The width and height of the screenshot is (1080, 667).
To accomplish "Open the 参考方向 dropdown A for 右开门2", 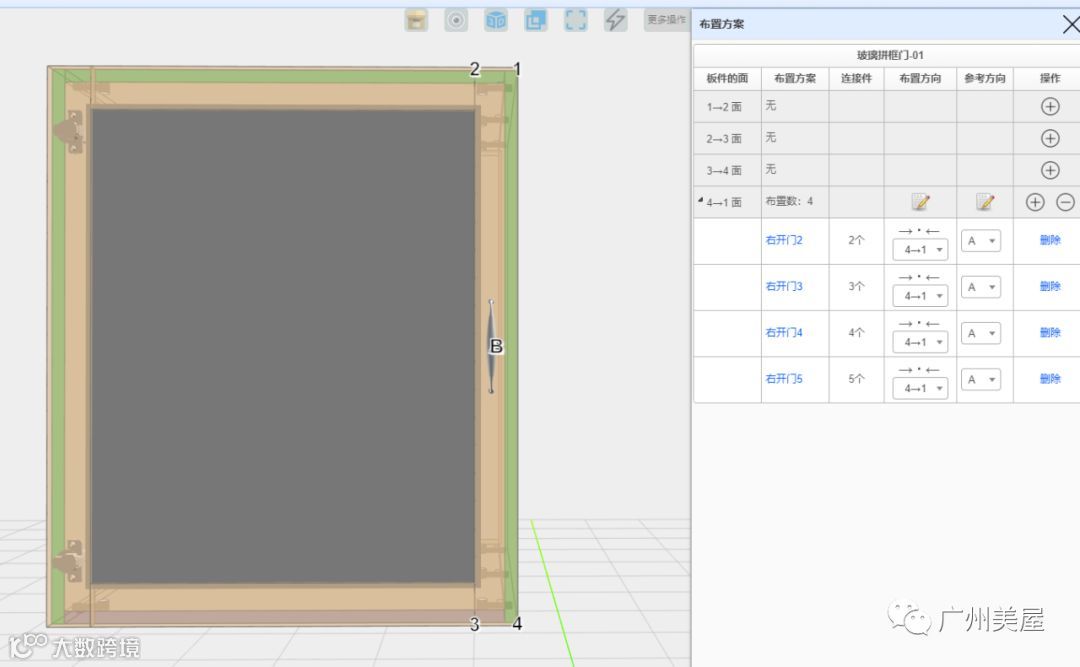I will (981, 240).
